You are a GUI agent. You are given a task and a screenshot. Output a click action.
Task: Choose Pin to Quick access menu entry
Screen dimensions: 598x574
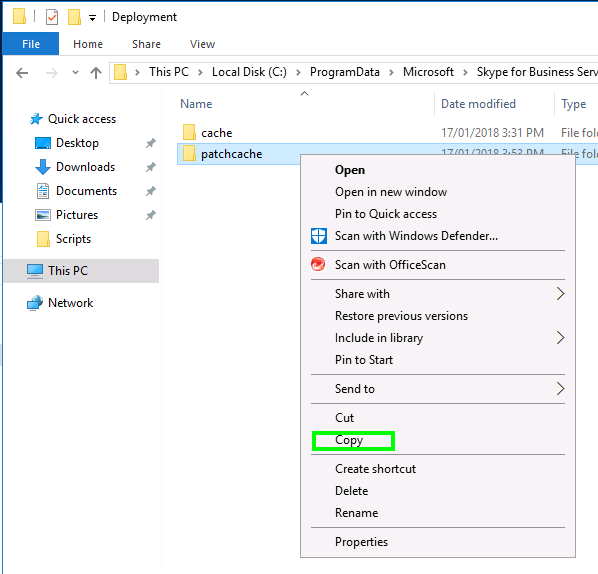[x=386, y=214]
